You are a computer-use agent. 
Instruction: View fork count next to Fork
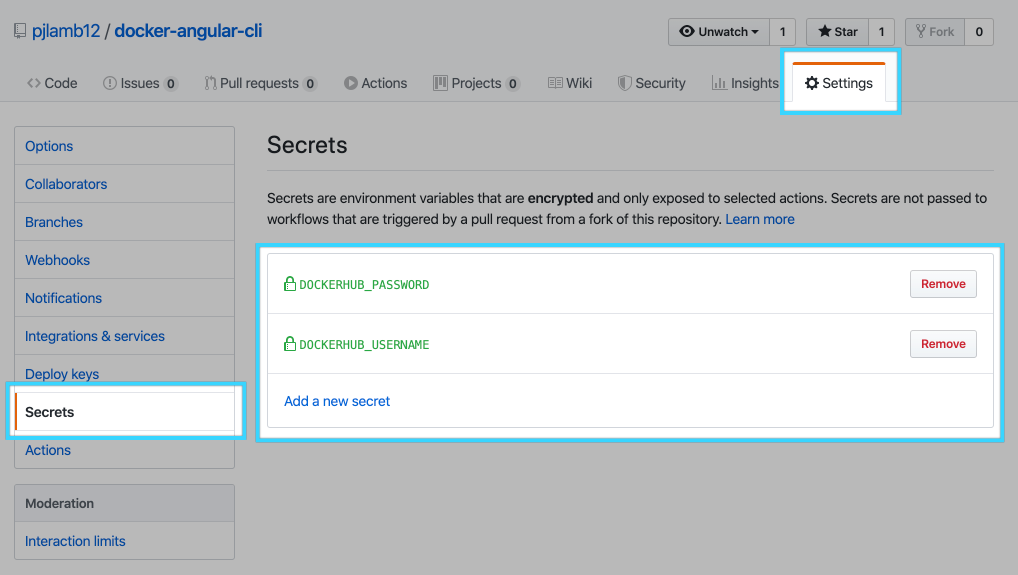(x=979, y=32)
